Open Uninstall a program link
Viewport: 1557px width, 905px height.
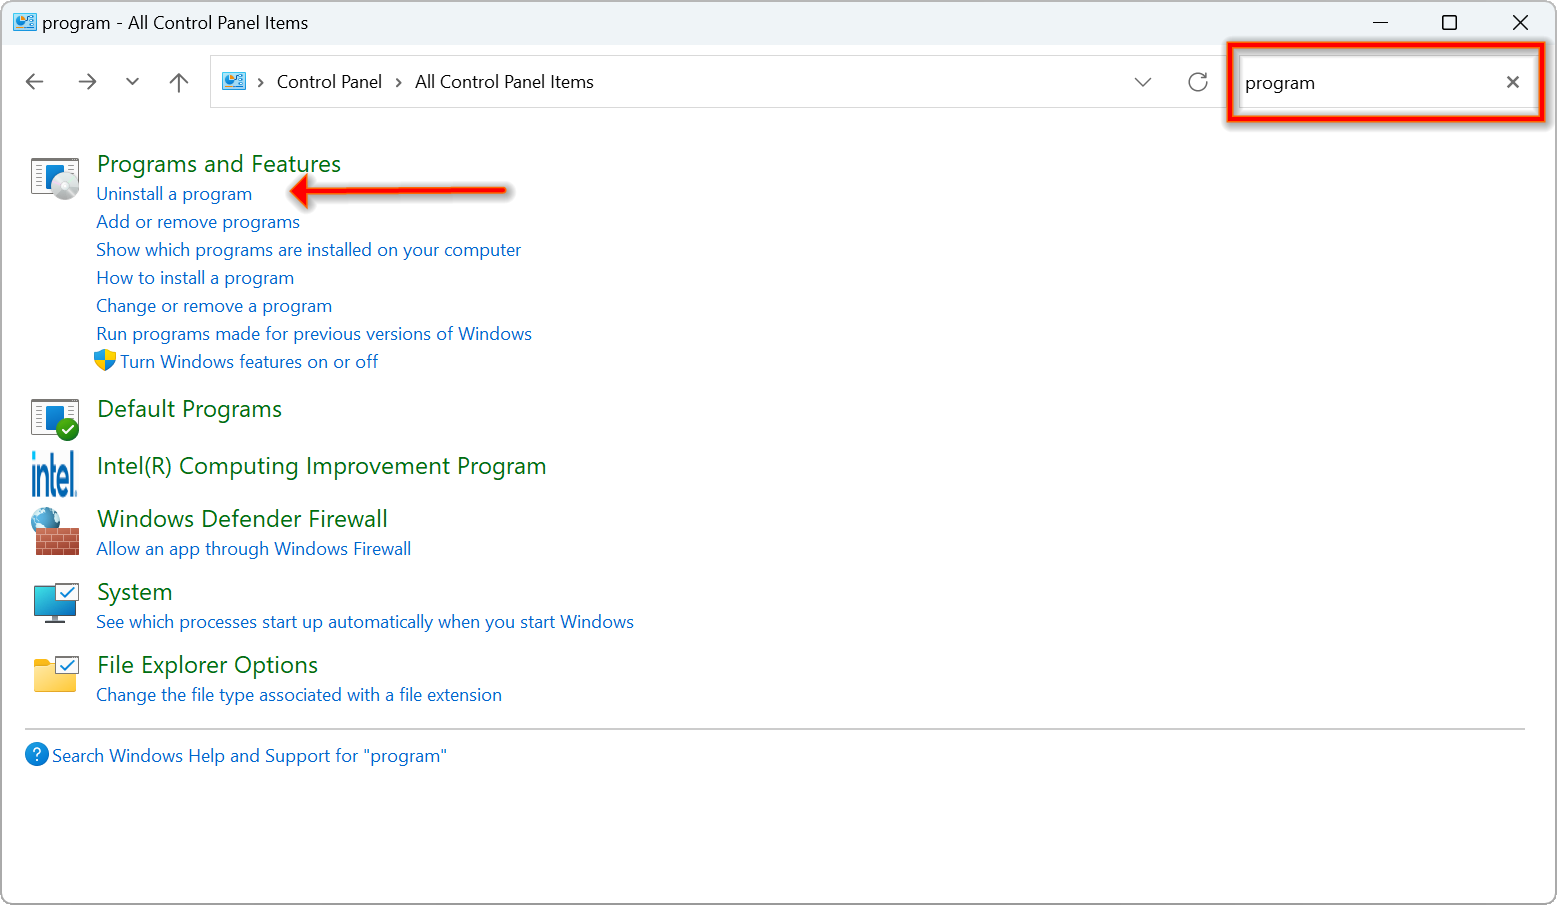click(174, 194)
